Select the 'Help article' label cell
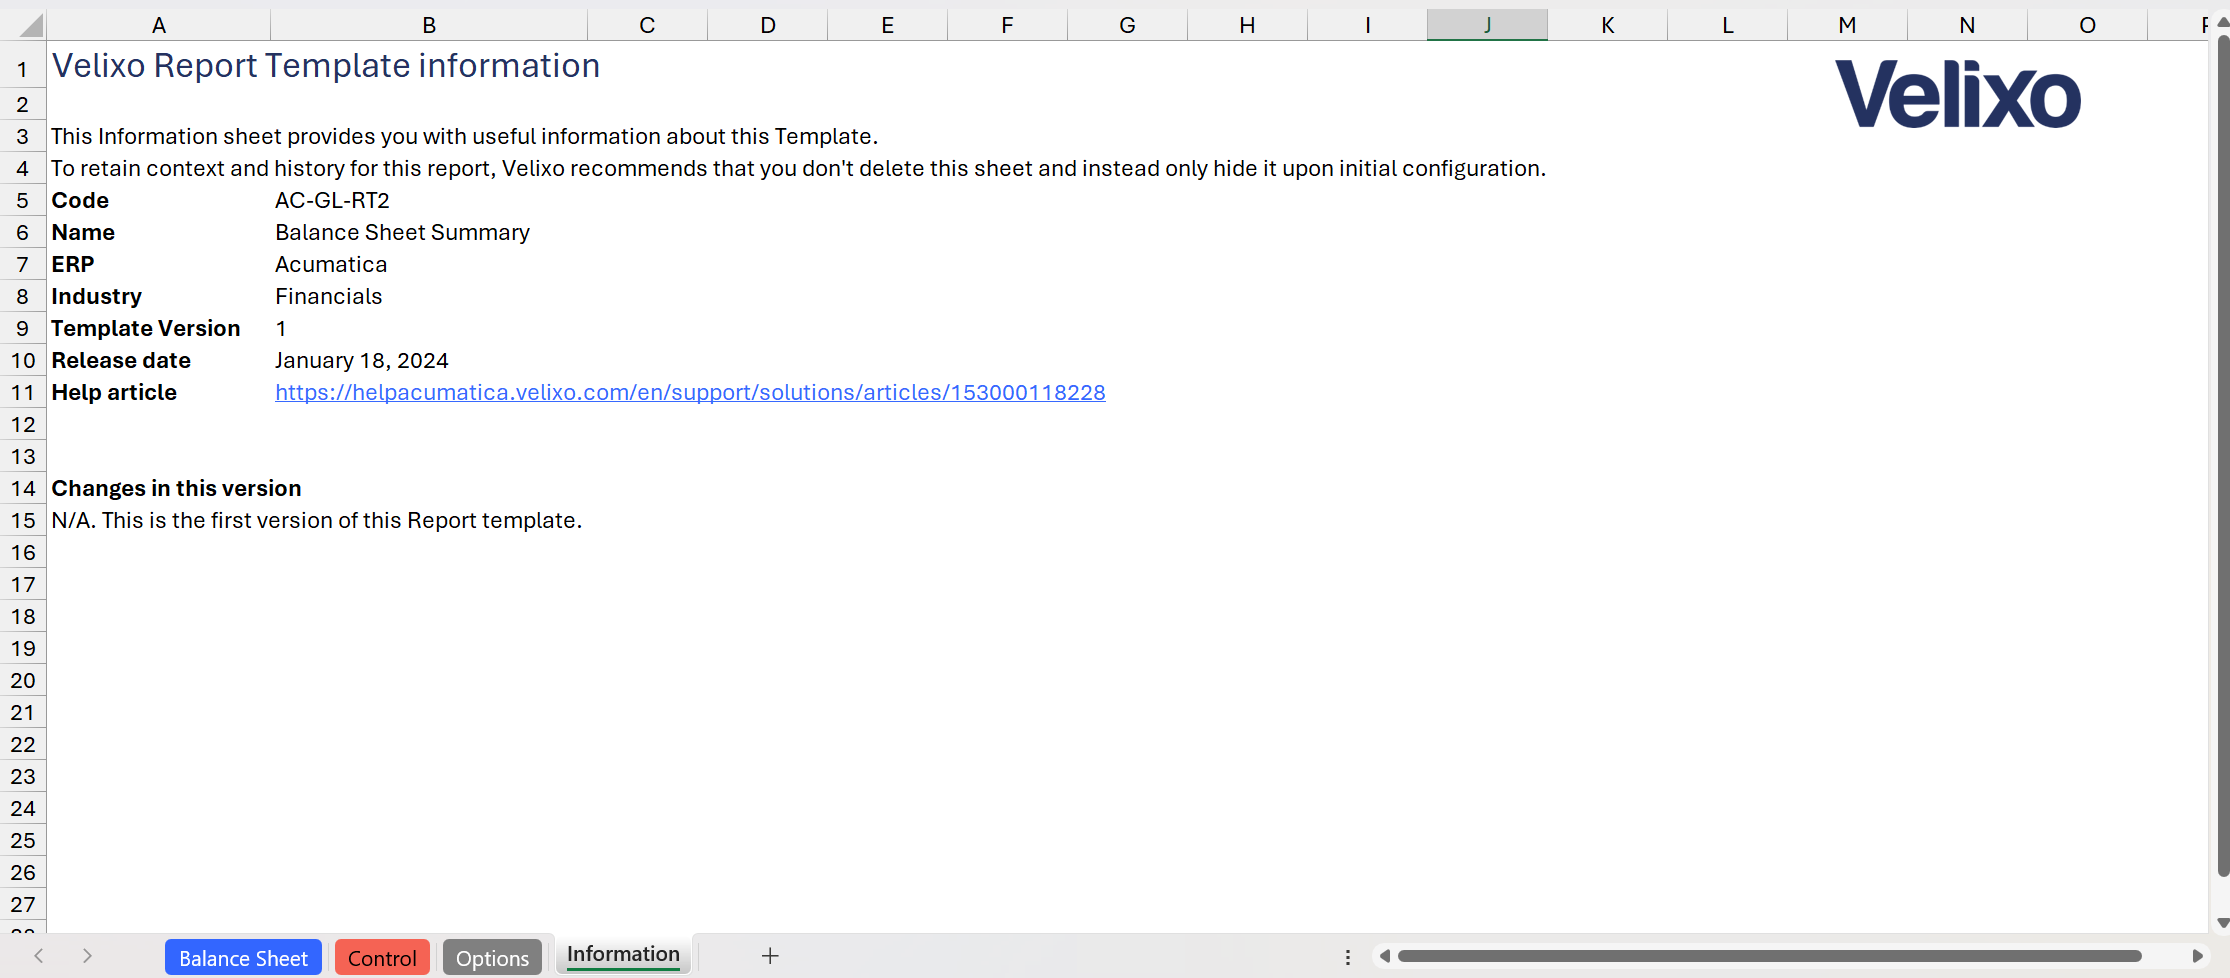2230x978 pixels. click(158, 392)
